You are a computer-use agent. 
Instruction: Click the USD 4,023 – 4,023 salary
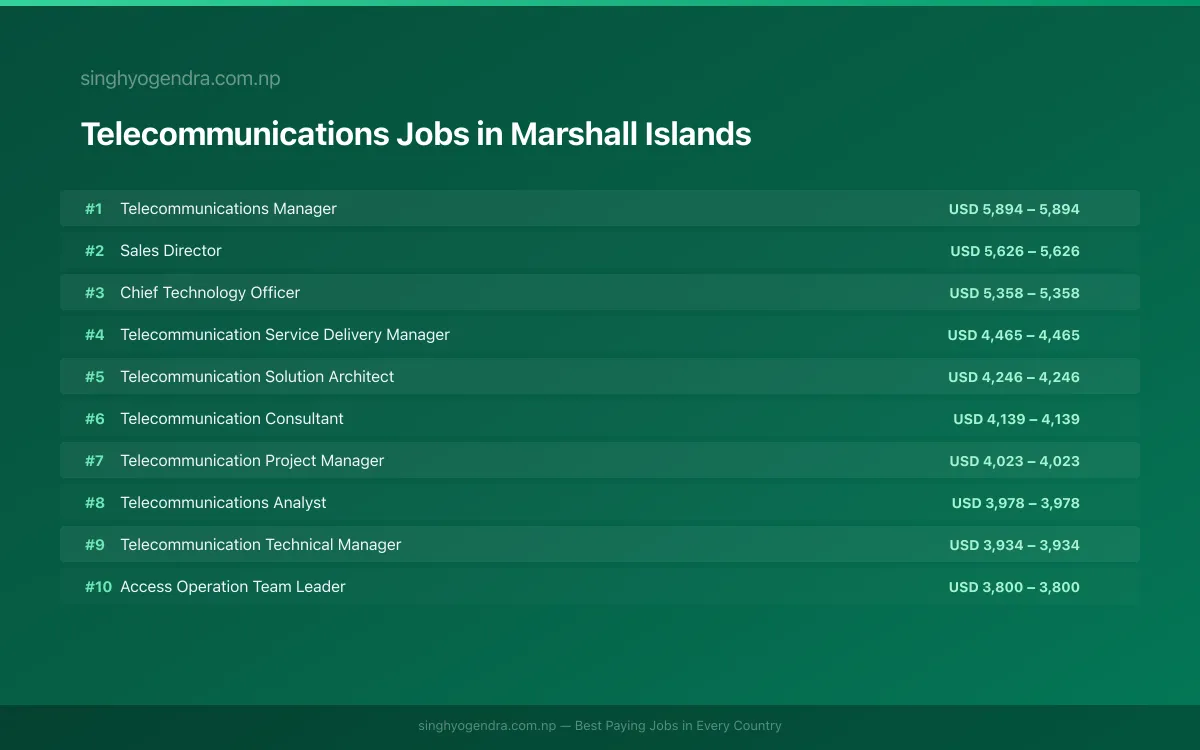1014,461
